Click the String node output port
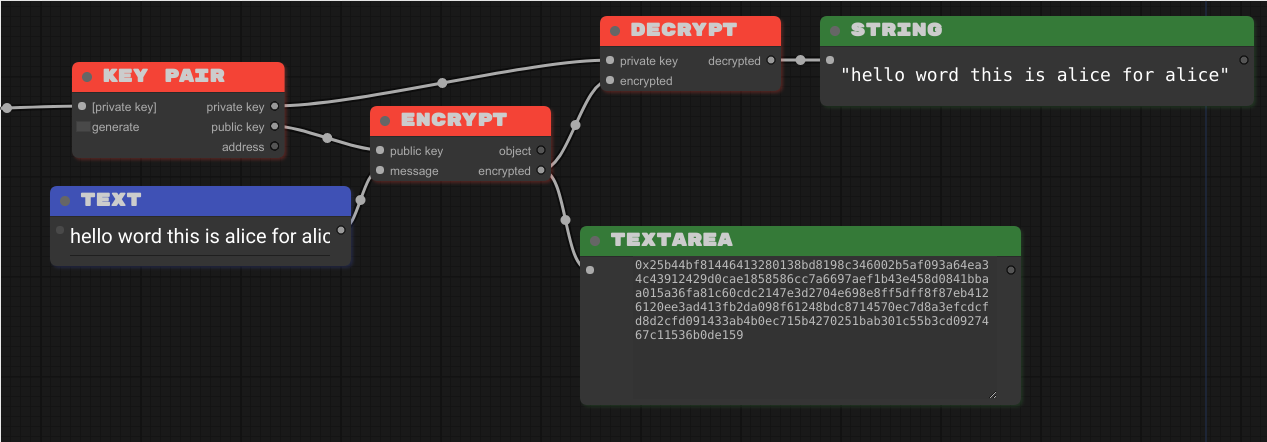The width and height of the screenshot is (1267, 442). (x=1244, y=60)
